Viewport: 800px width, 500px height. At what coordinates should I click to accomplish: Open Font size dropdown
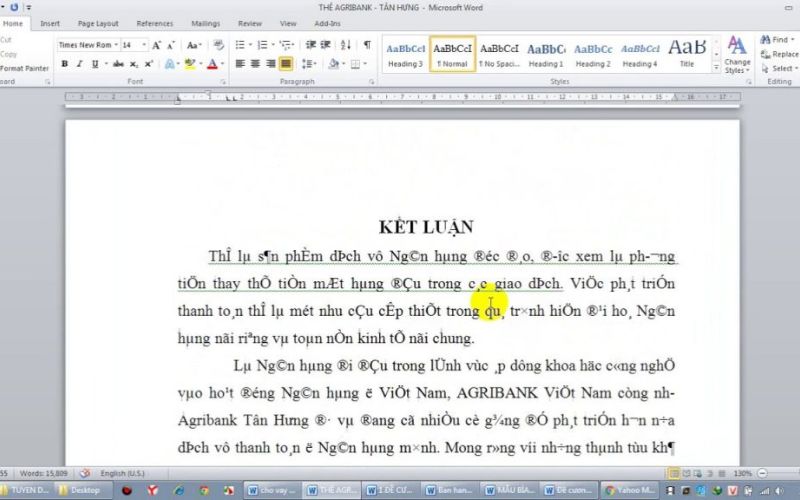point(144,45)
